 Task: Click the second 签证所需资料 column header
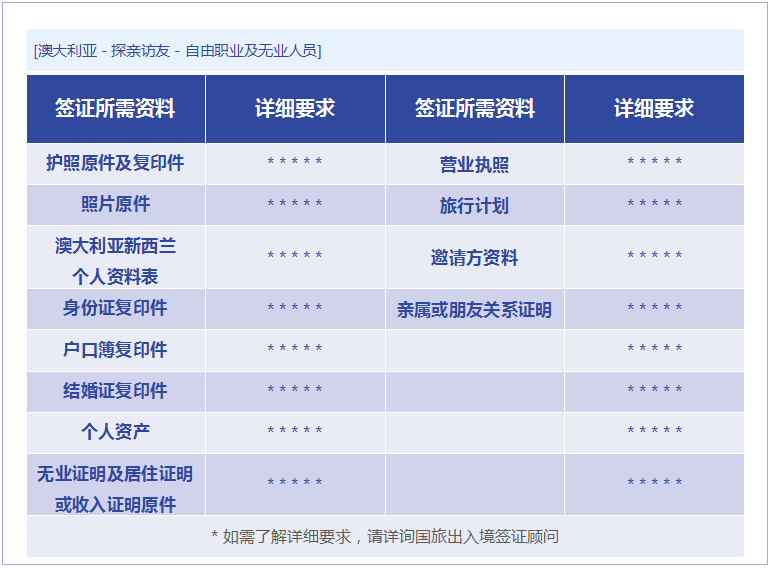pos(475,108)
